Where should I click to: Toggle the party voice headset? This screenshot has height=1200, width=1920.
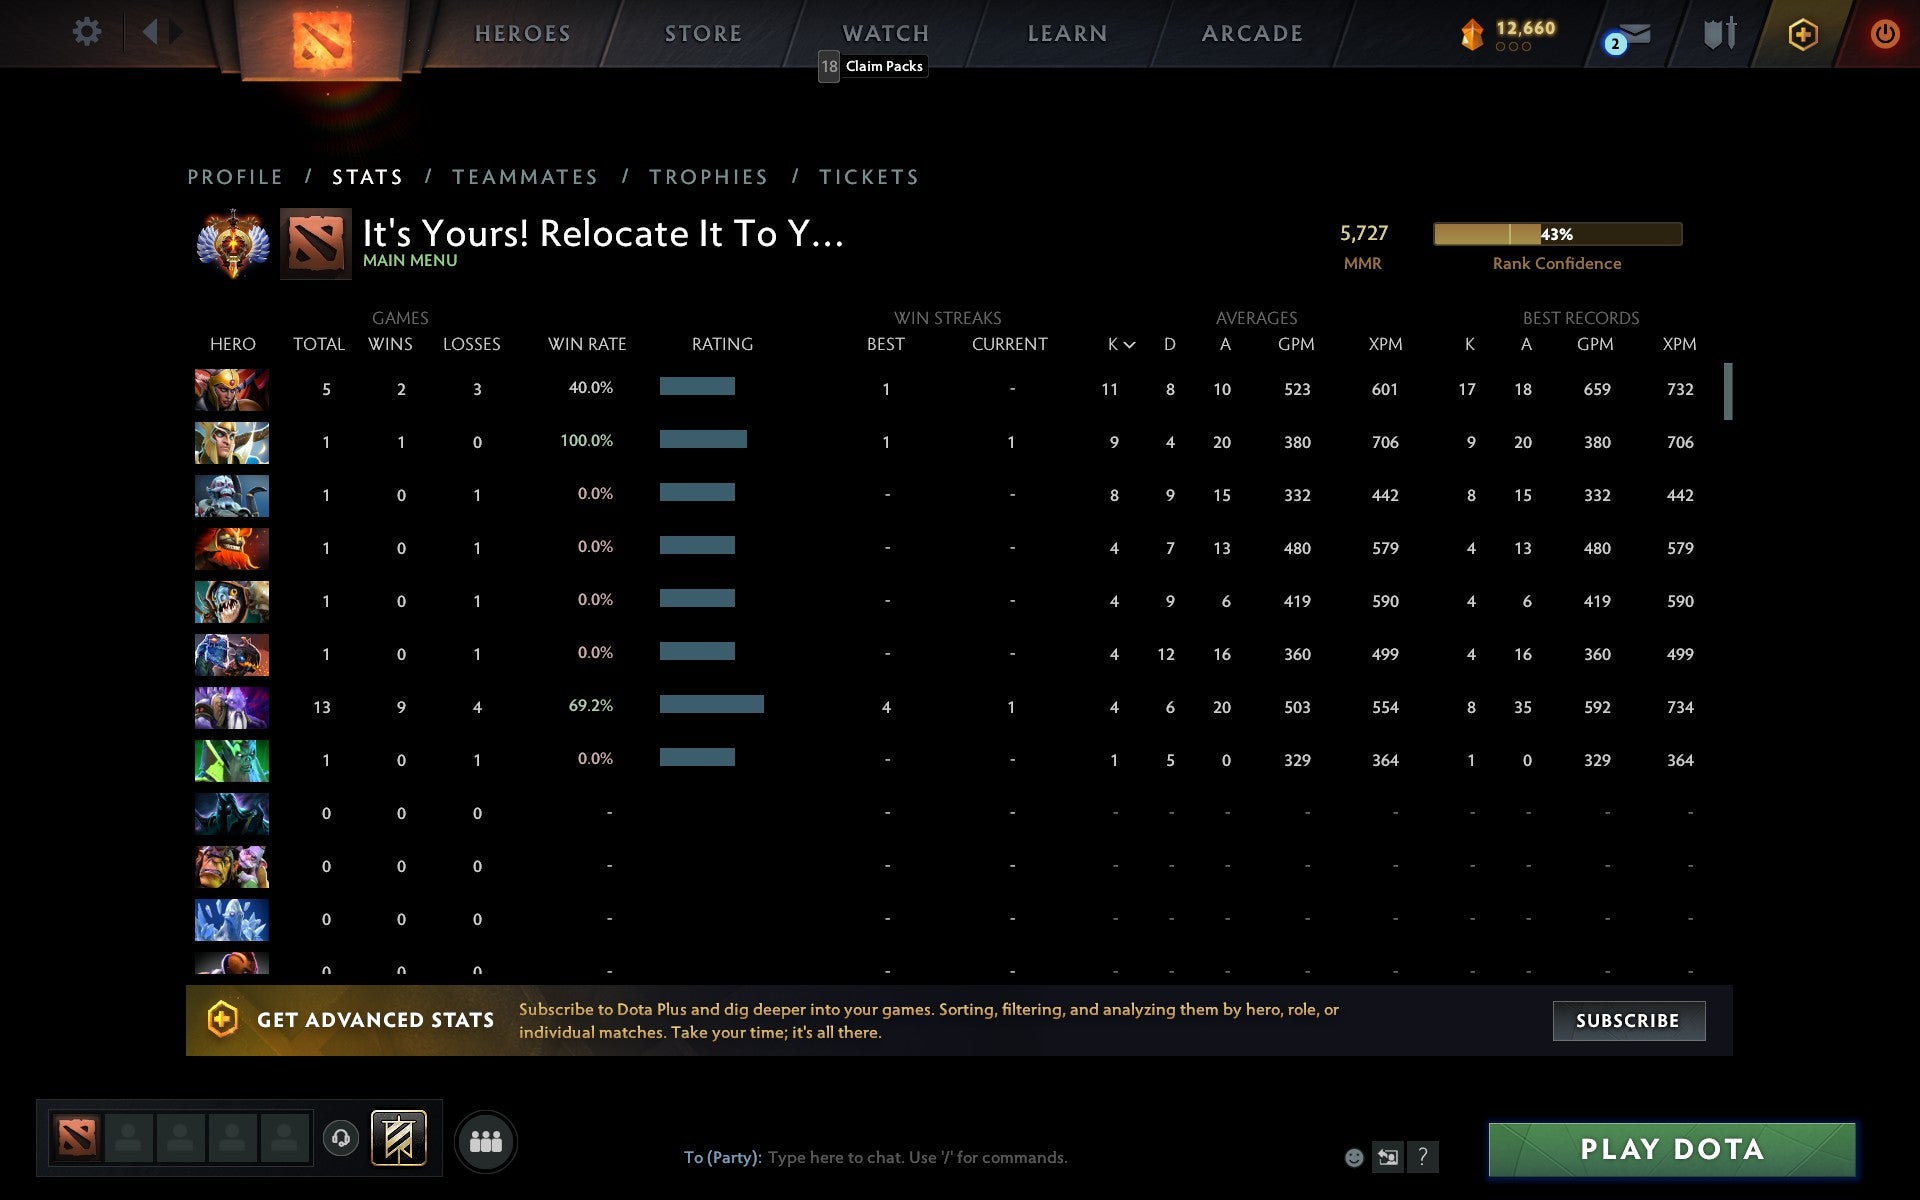(x=340, y=1138)
